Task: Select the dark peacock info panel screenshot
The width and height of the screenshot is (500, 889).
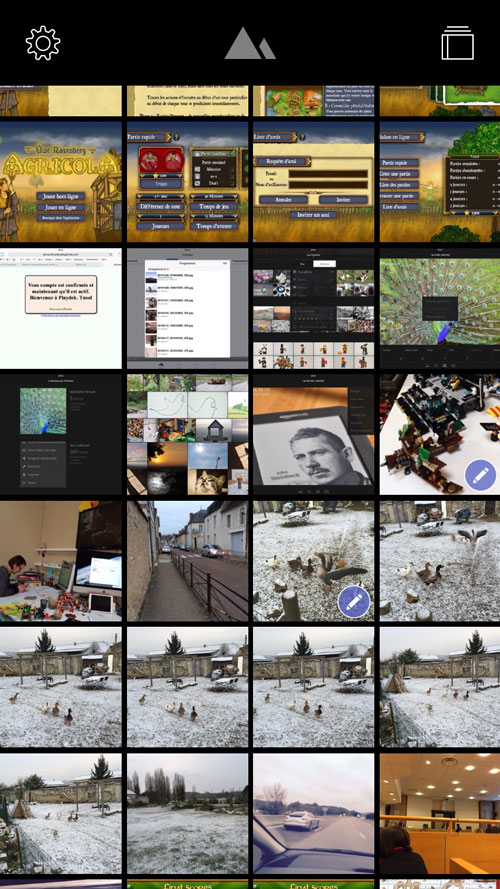Action: tap(61, 434)
